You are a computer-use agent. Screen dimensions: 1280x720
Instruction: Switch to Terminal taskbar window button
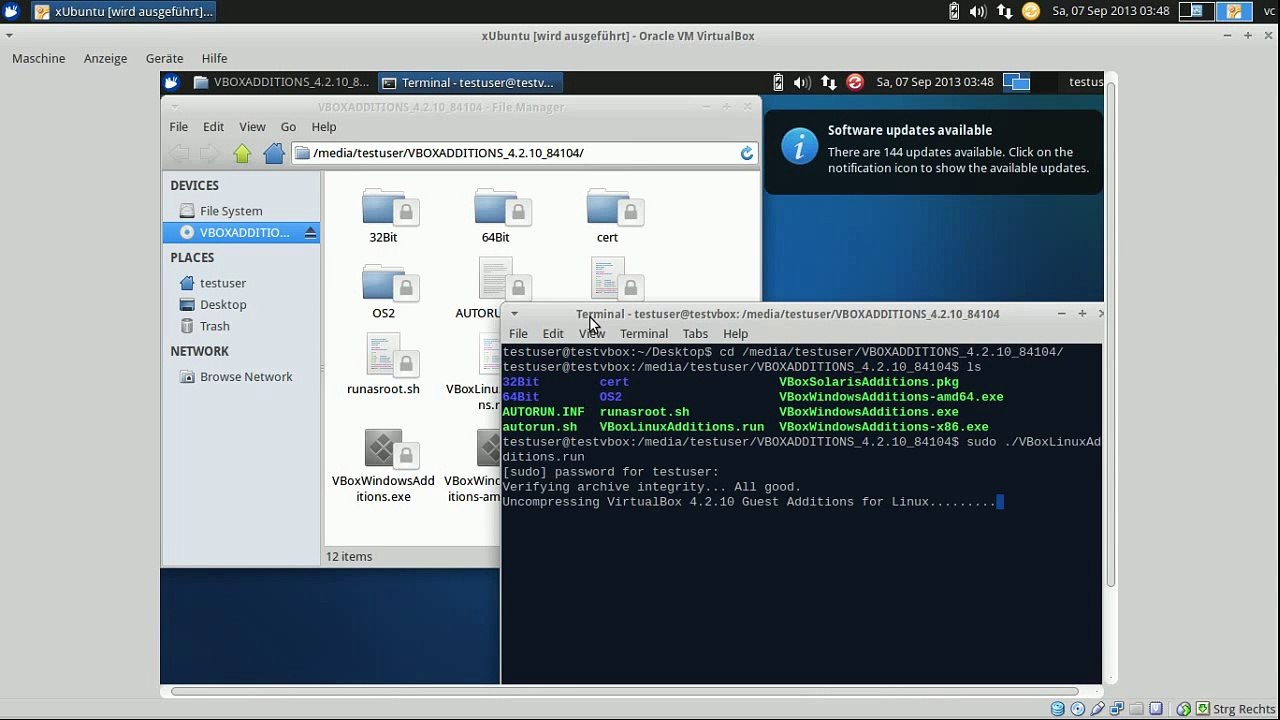[471, 82]
